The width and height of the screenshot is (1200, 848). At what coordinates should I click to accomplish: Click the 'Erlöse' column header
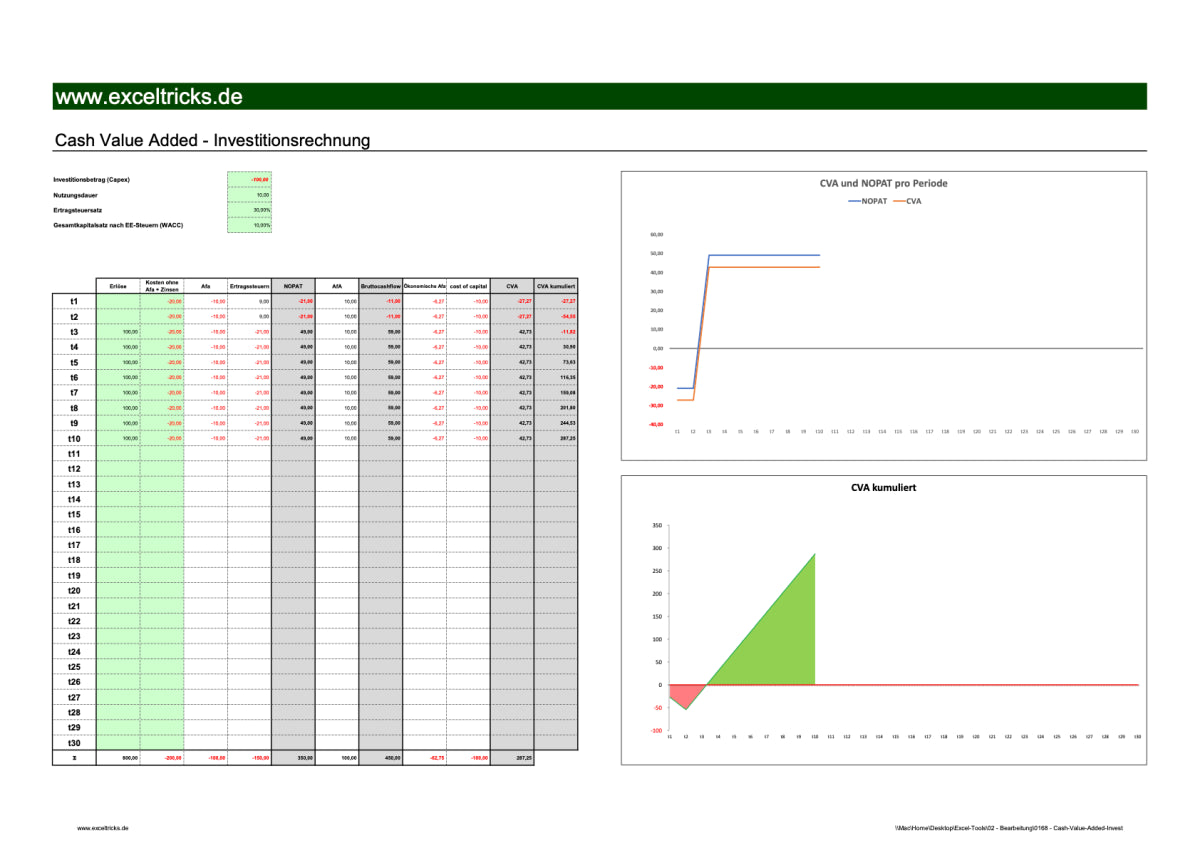click(x=118, y=286)
